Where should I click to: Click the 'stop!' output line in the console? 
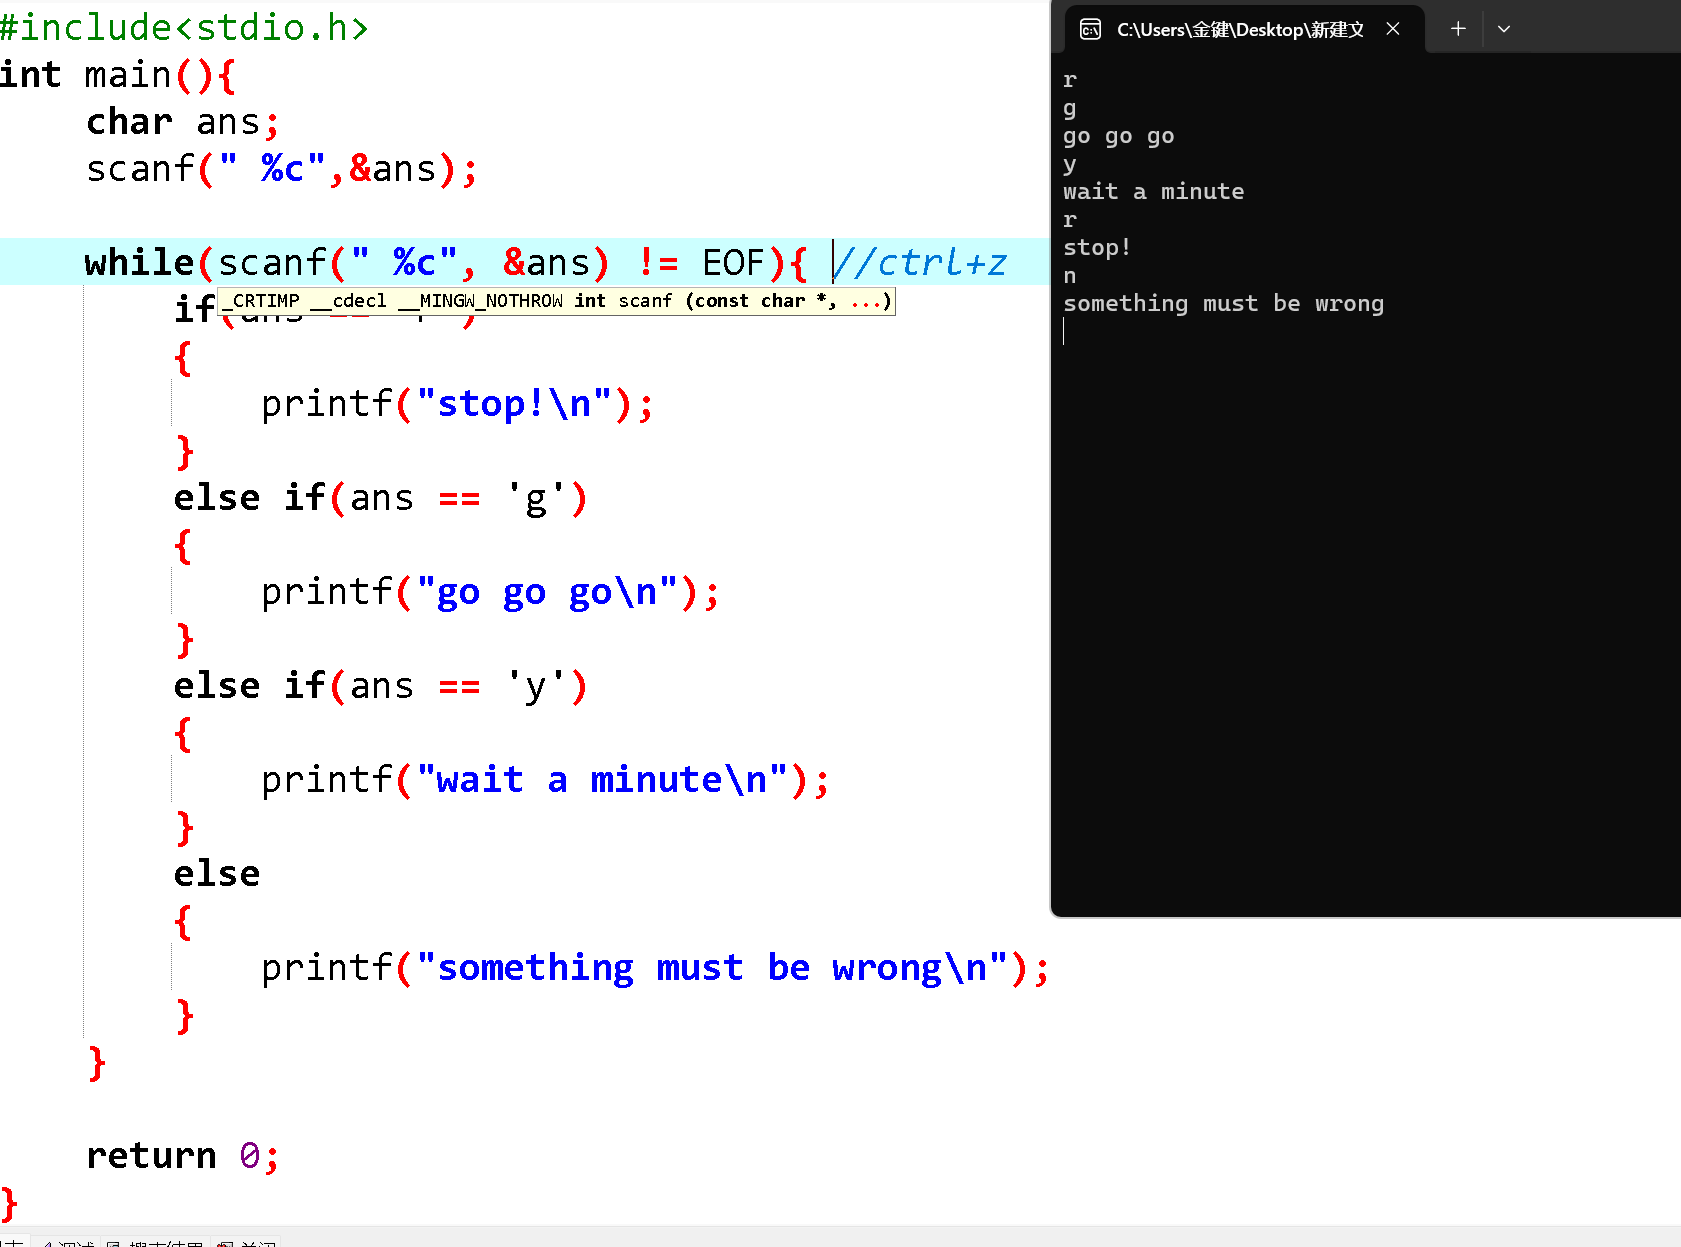[x=1097, y=248]
